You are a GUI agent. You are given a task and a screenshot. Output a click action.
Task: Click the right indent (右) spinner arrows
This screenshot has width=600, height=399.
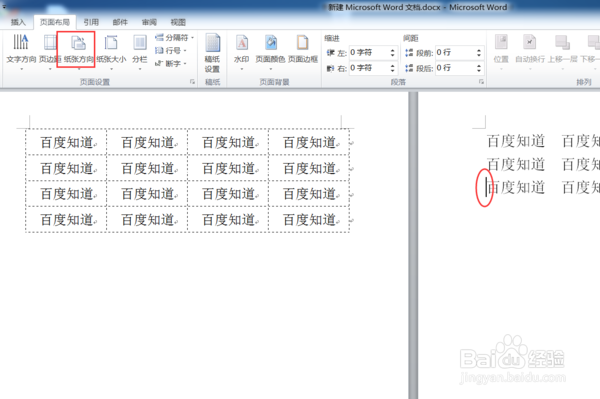pos(393,68)
